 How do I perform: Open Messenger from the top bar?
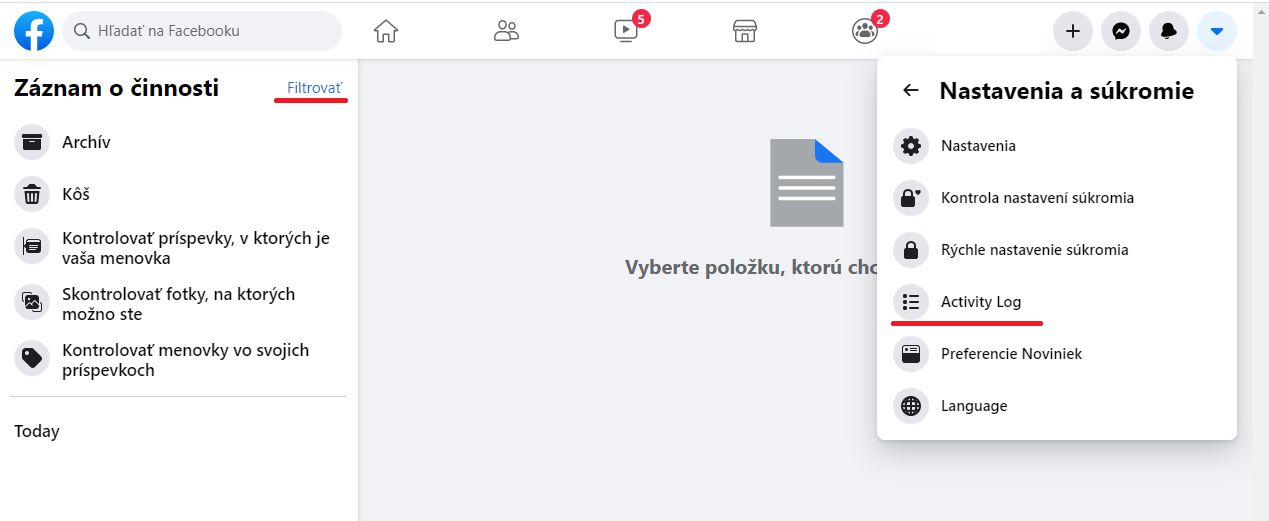tap(1121, 31)
